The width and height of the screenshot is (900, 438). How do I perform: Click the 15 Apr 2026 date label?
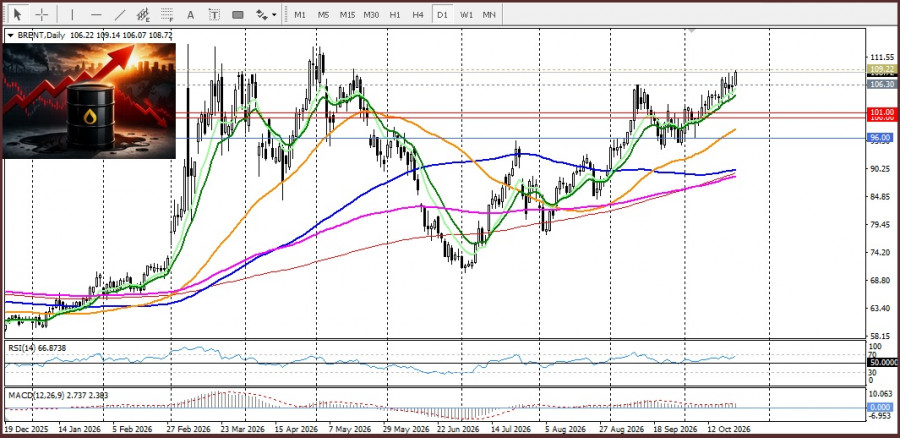point(296,429)
